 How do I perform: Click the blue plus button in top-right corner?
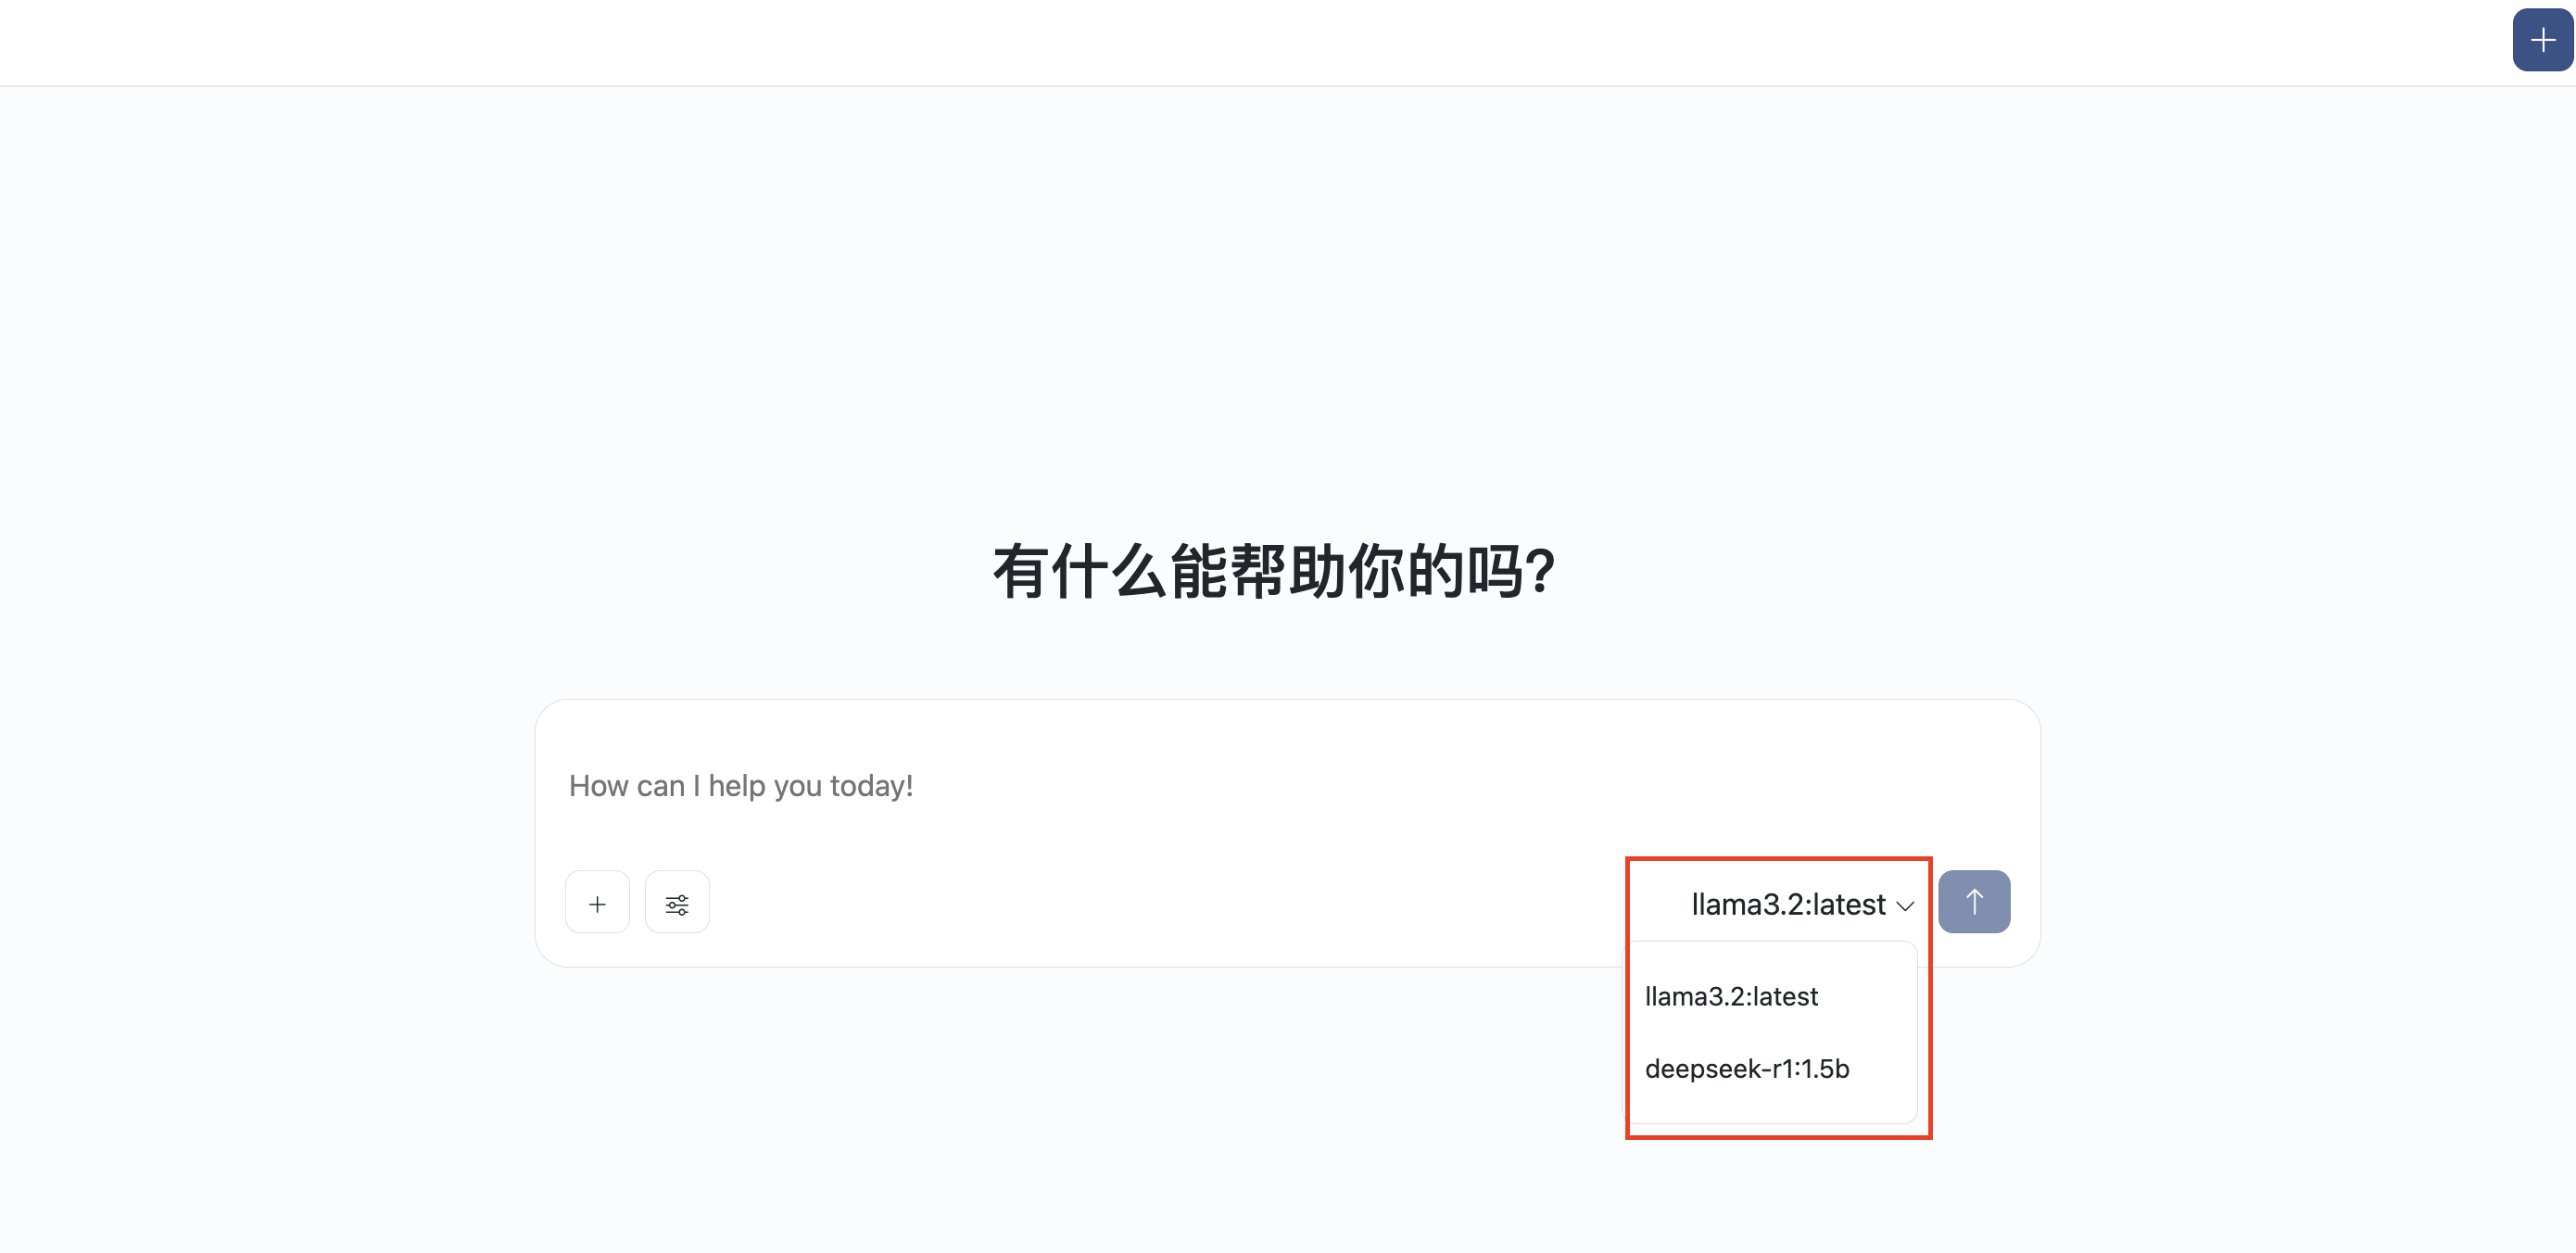pyautogui.click(x=2541, y=40)
